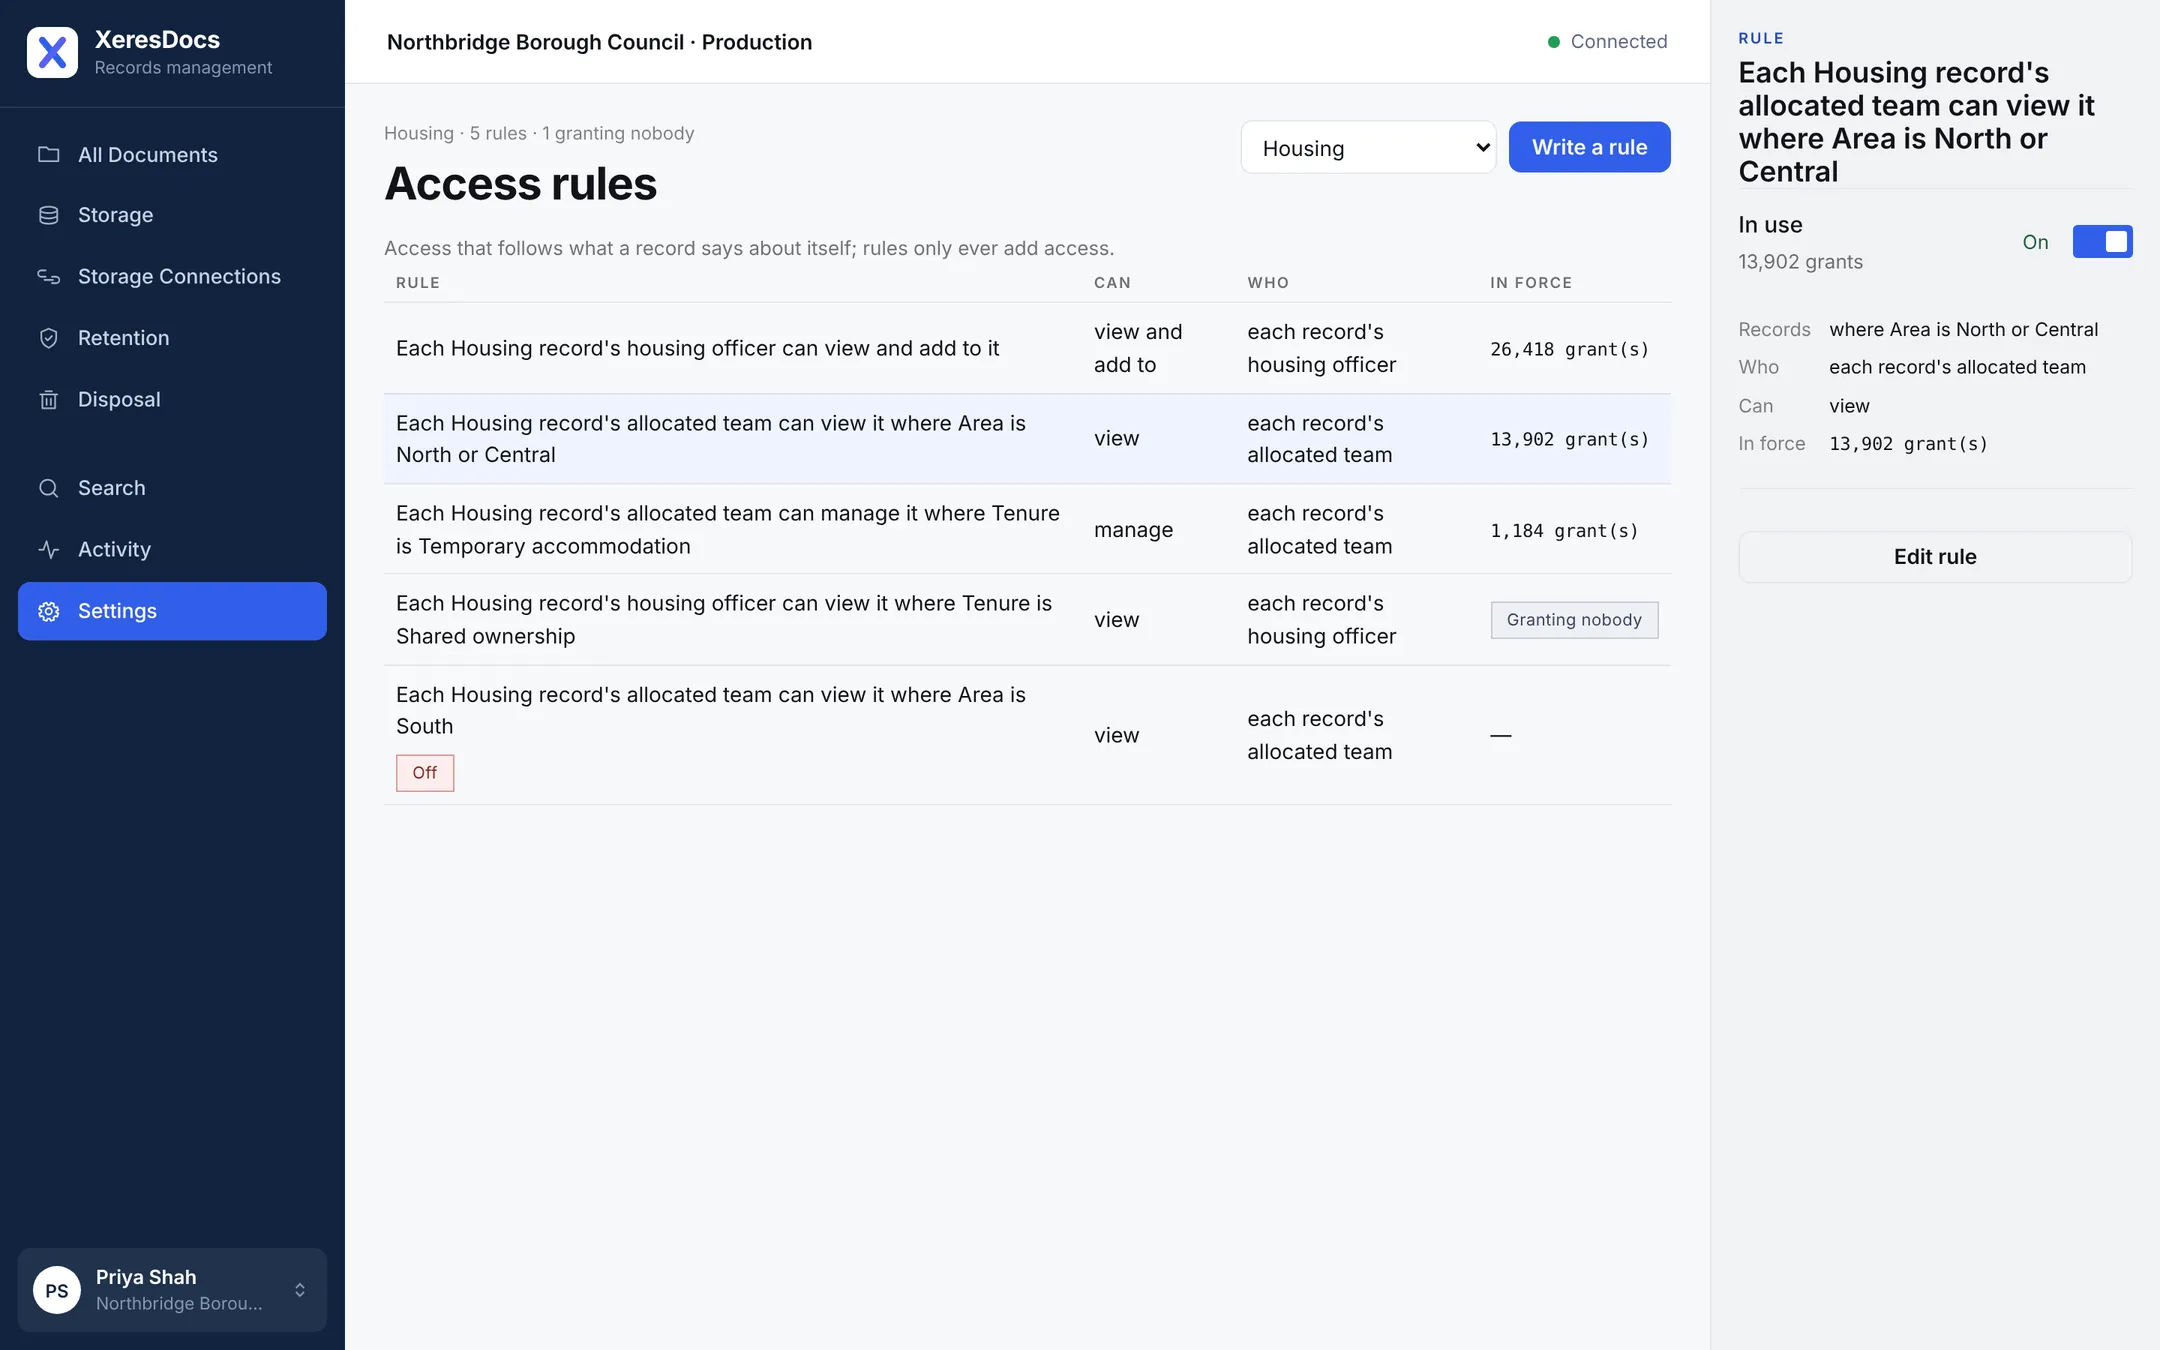2160x1350 pixels.
Task: Click 'where Area is North or Central' detail value
Action: tap(1964, 330)
